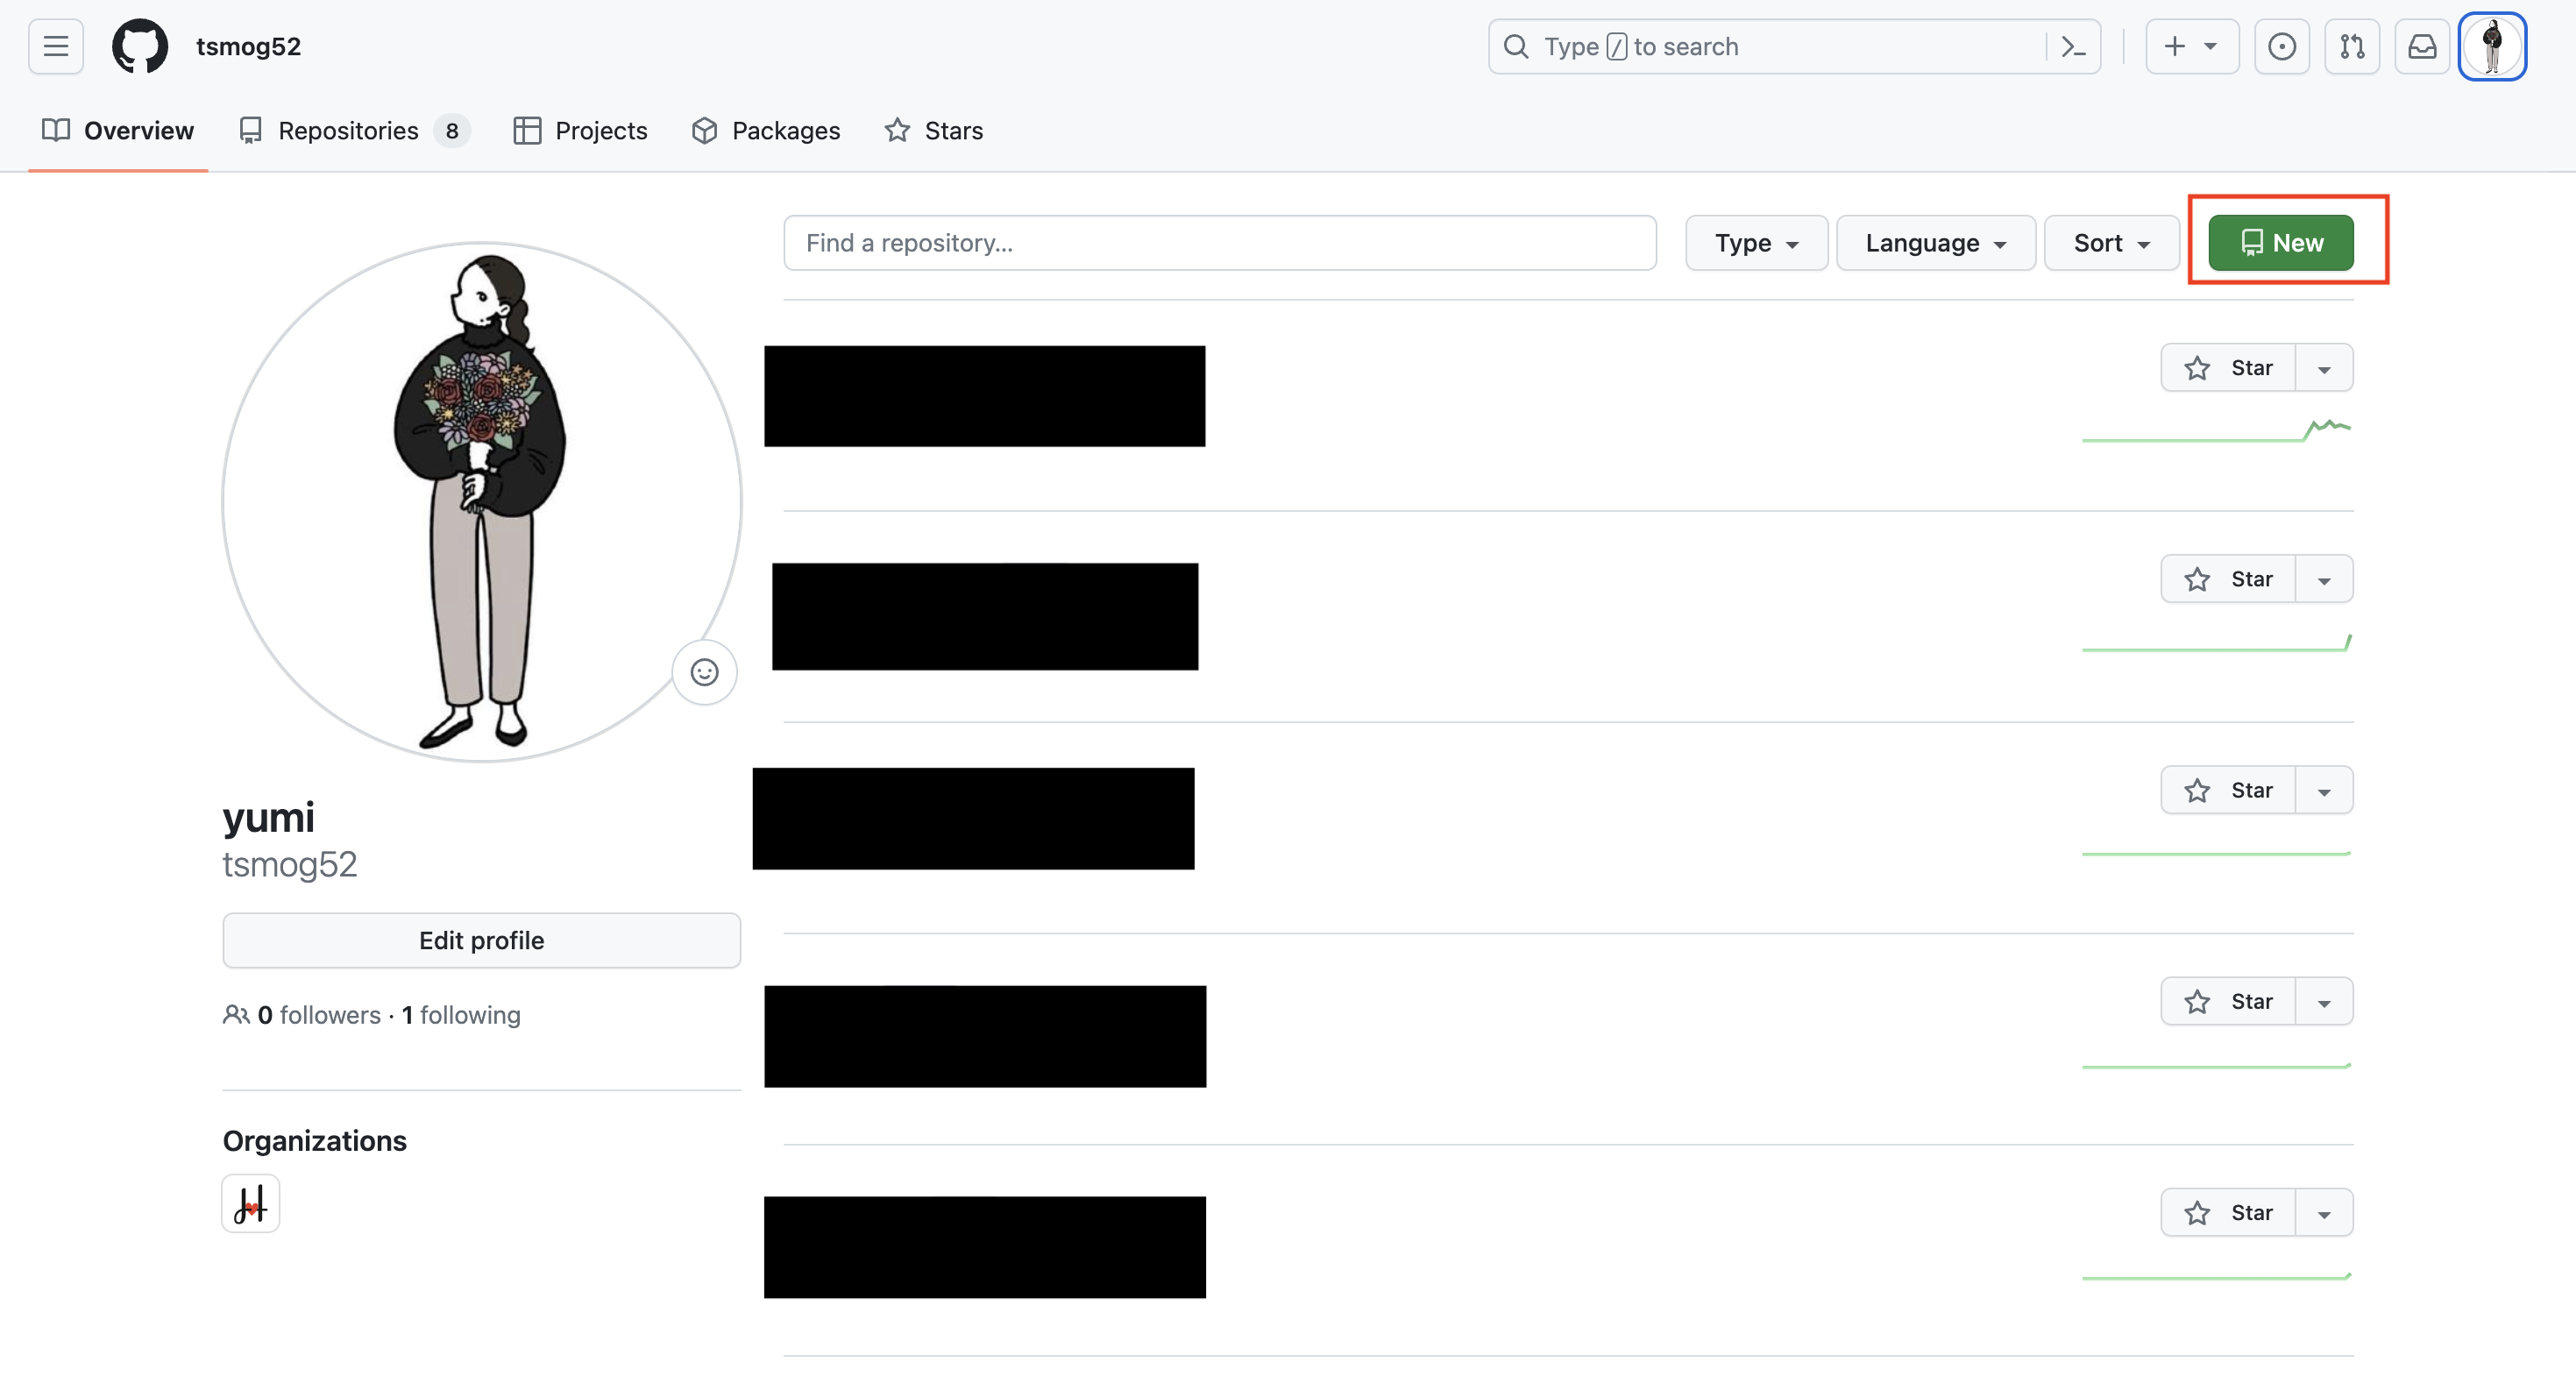The image size is (2576, 1398).
Task: Click the Find a repository search field
Action: [x=1220, y=242]
